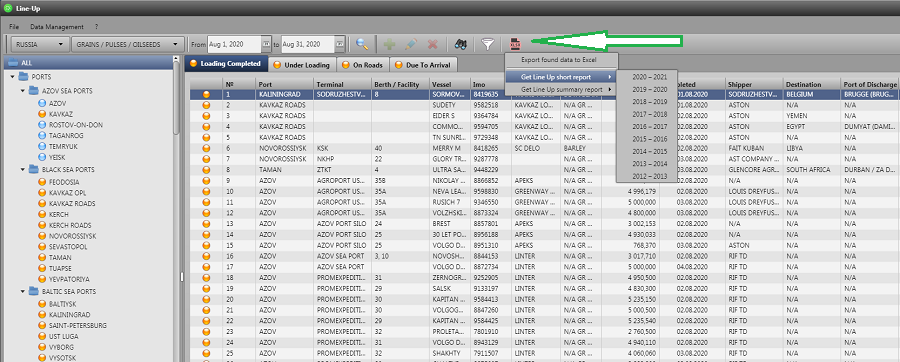The height and width of the screenshot is (362, 900).
Task: Select KERCH ROADS in the tree
Action: 70,225
